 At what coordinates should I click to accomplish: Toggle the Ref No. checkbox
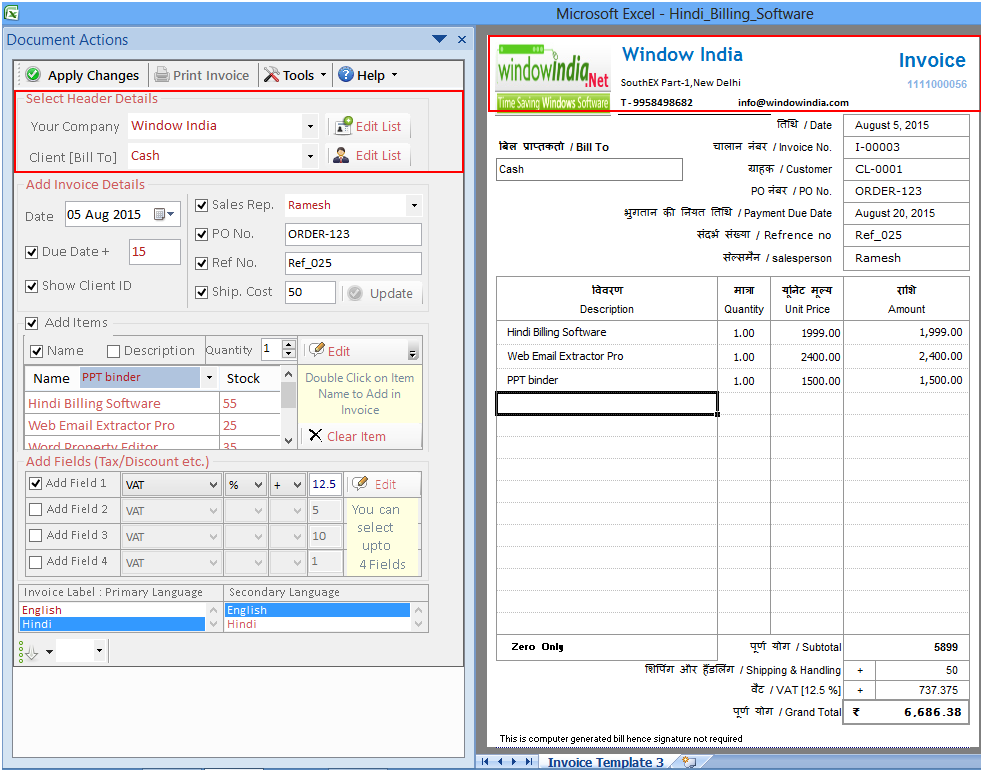tap(201, 263)
